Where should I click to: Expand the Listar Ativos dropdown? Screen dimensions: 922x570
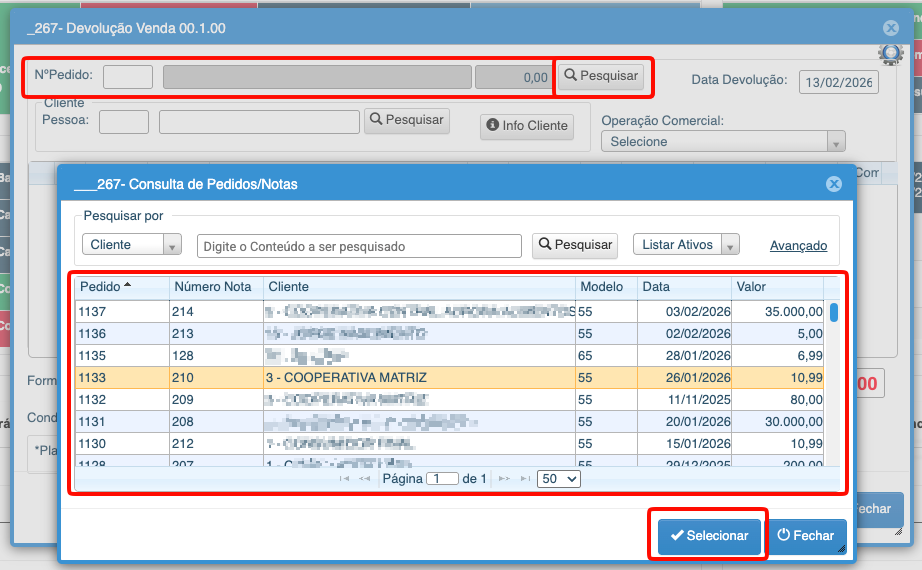(686, 245)
